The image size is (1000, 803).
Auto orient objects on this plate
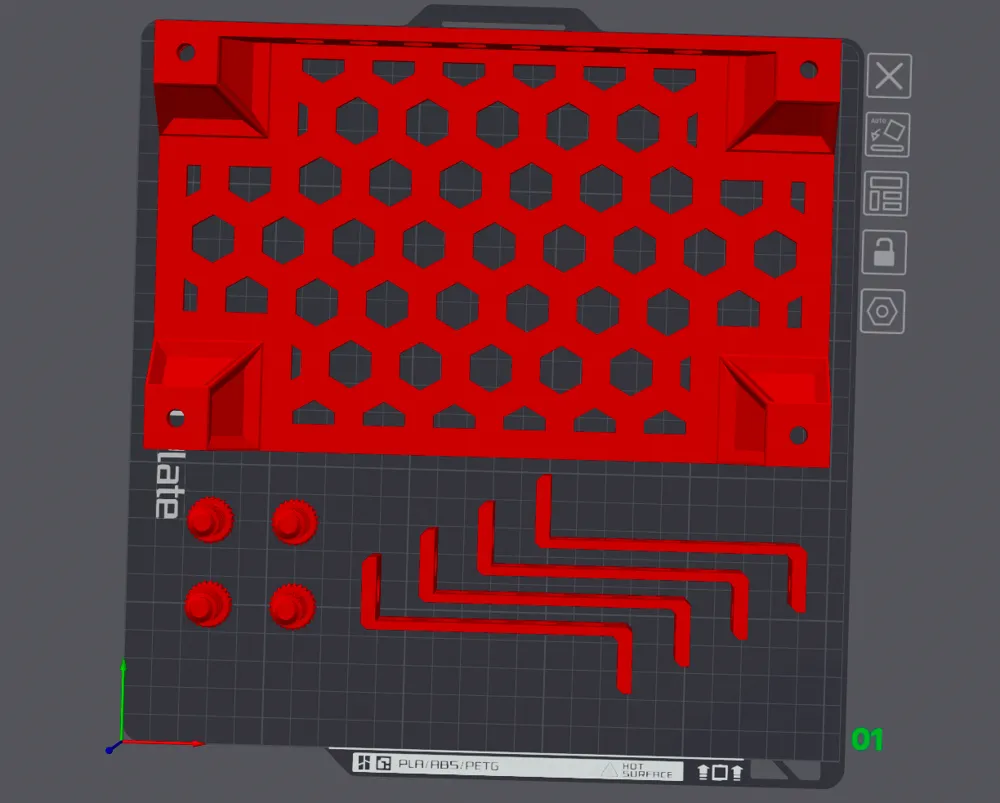pyautogui.click(x=887, y=135)
